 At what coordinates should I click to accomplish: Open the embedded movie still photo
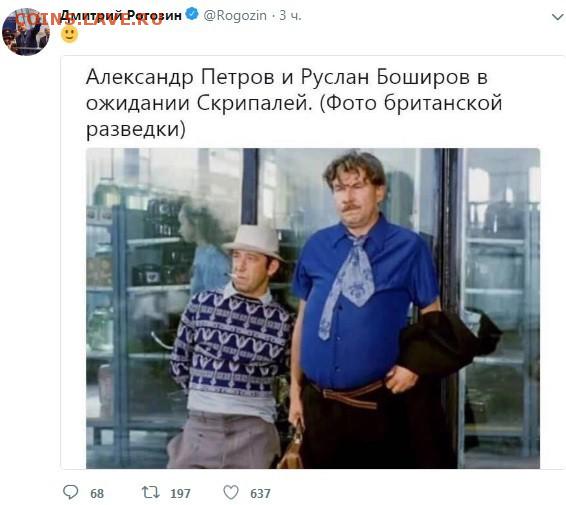pyautogui.click(x=313, y=308)
